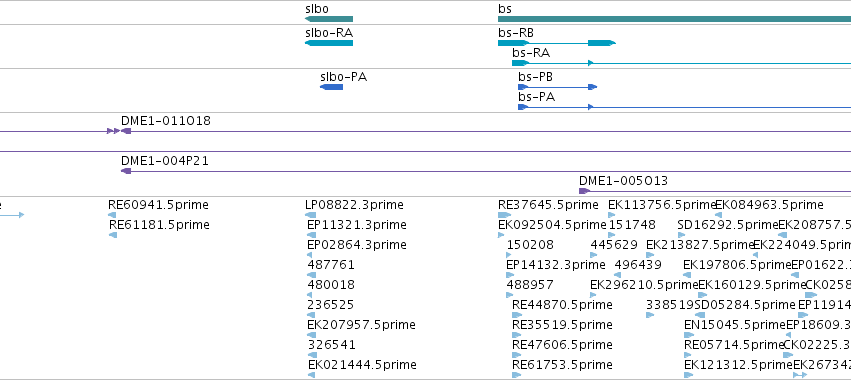Select the bs-RB transcript first exon
This screenshot has height=380, width=851.
[513, 43]
